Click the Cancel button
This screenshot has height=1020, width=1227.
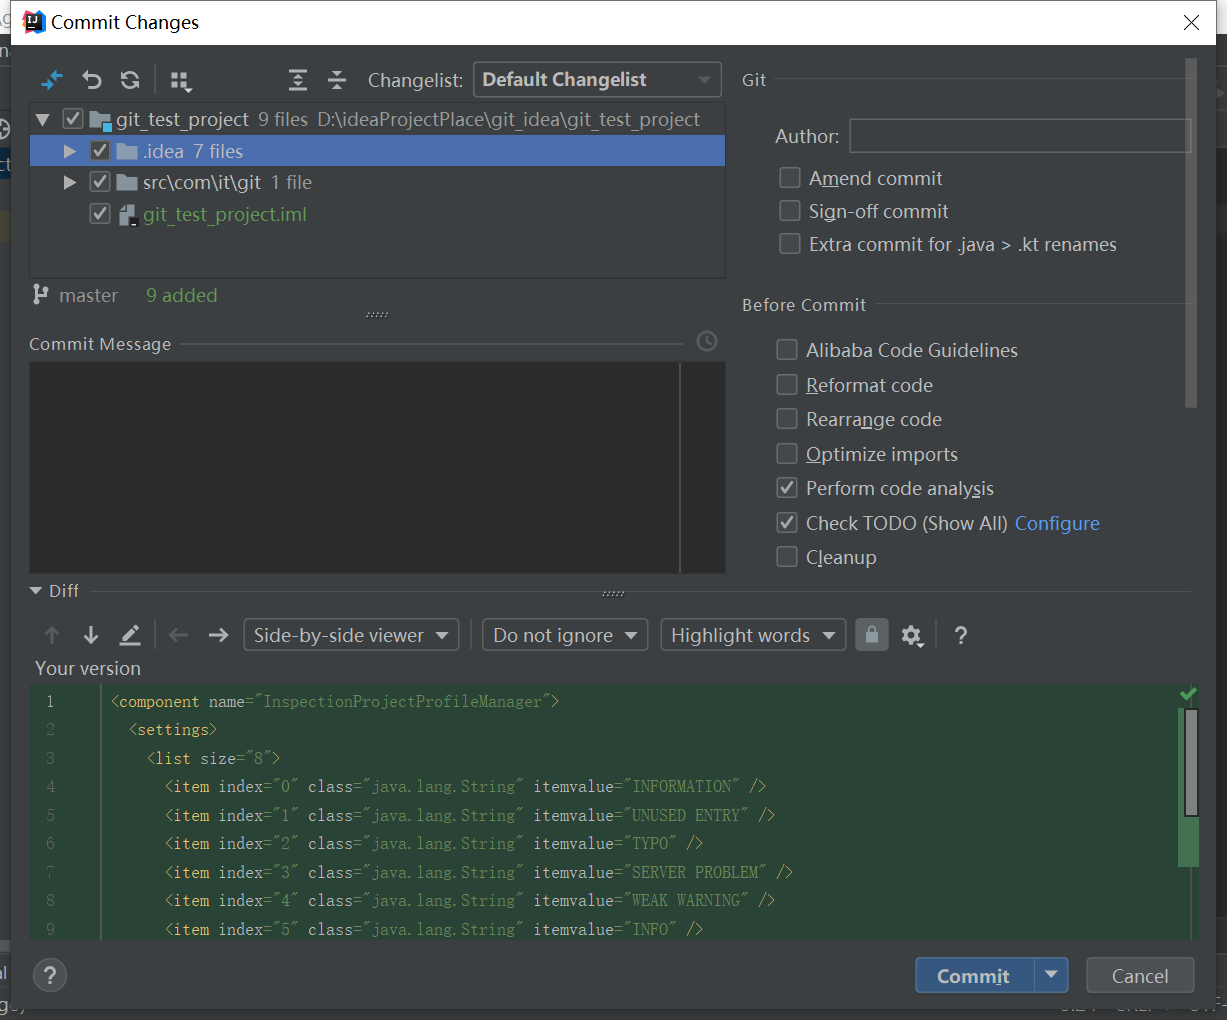tap(1140, 975)
